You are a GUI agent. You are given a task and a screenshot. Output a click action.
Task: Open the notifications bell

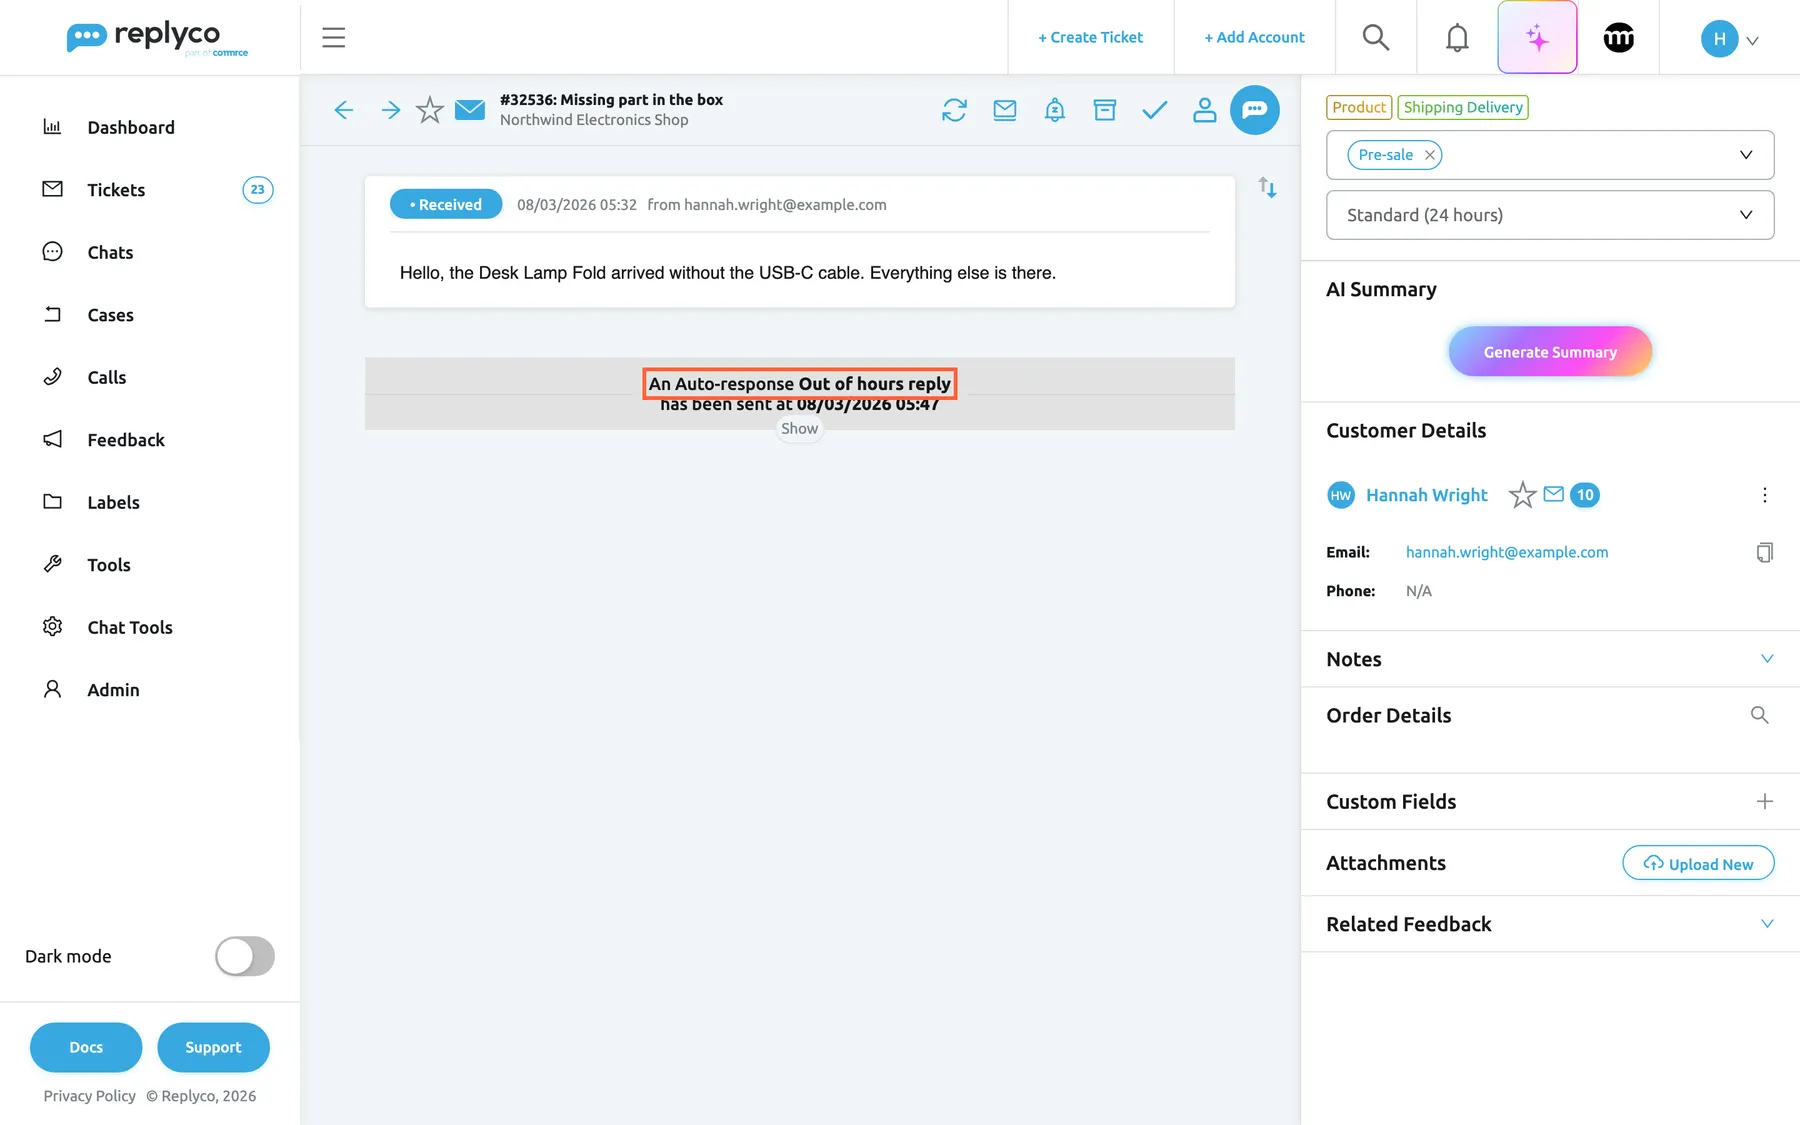1457,38
